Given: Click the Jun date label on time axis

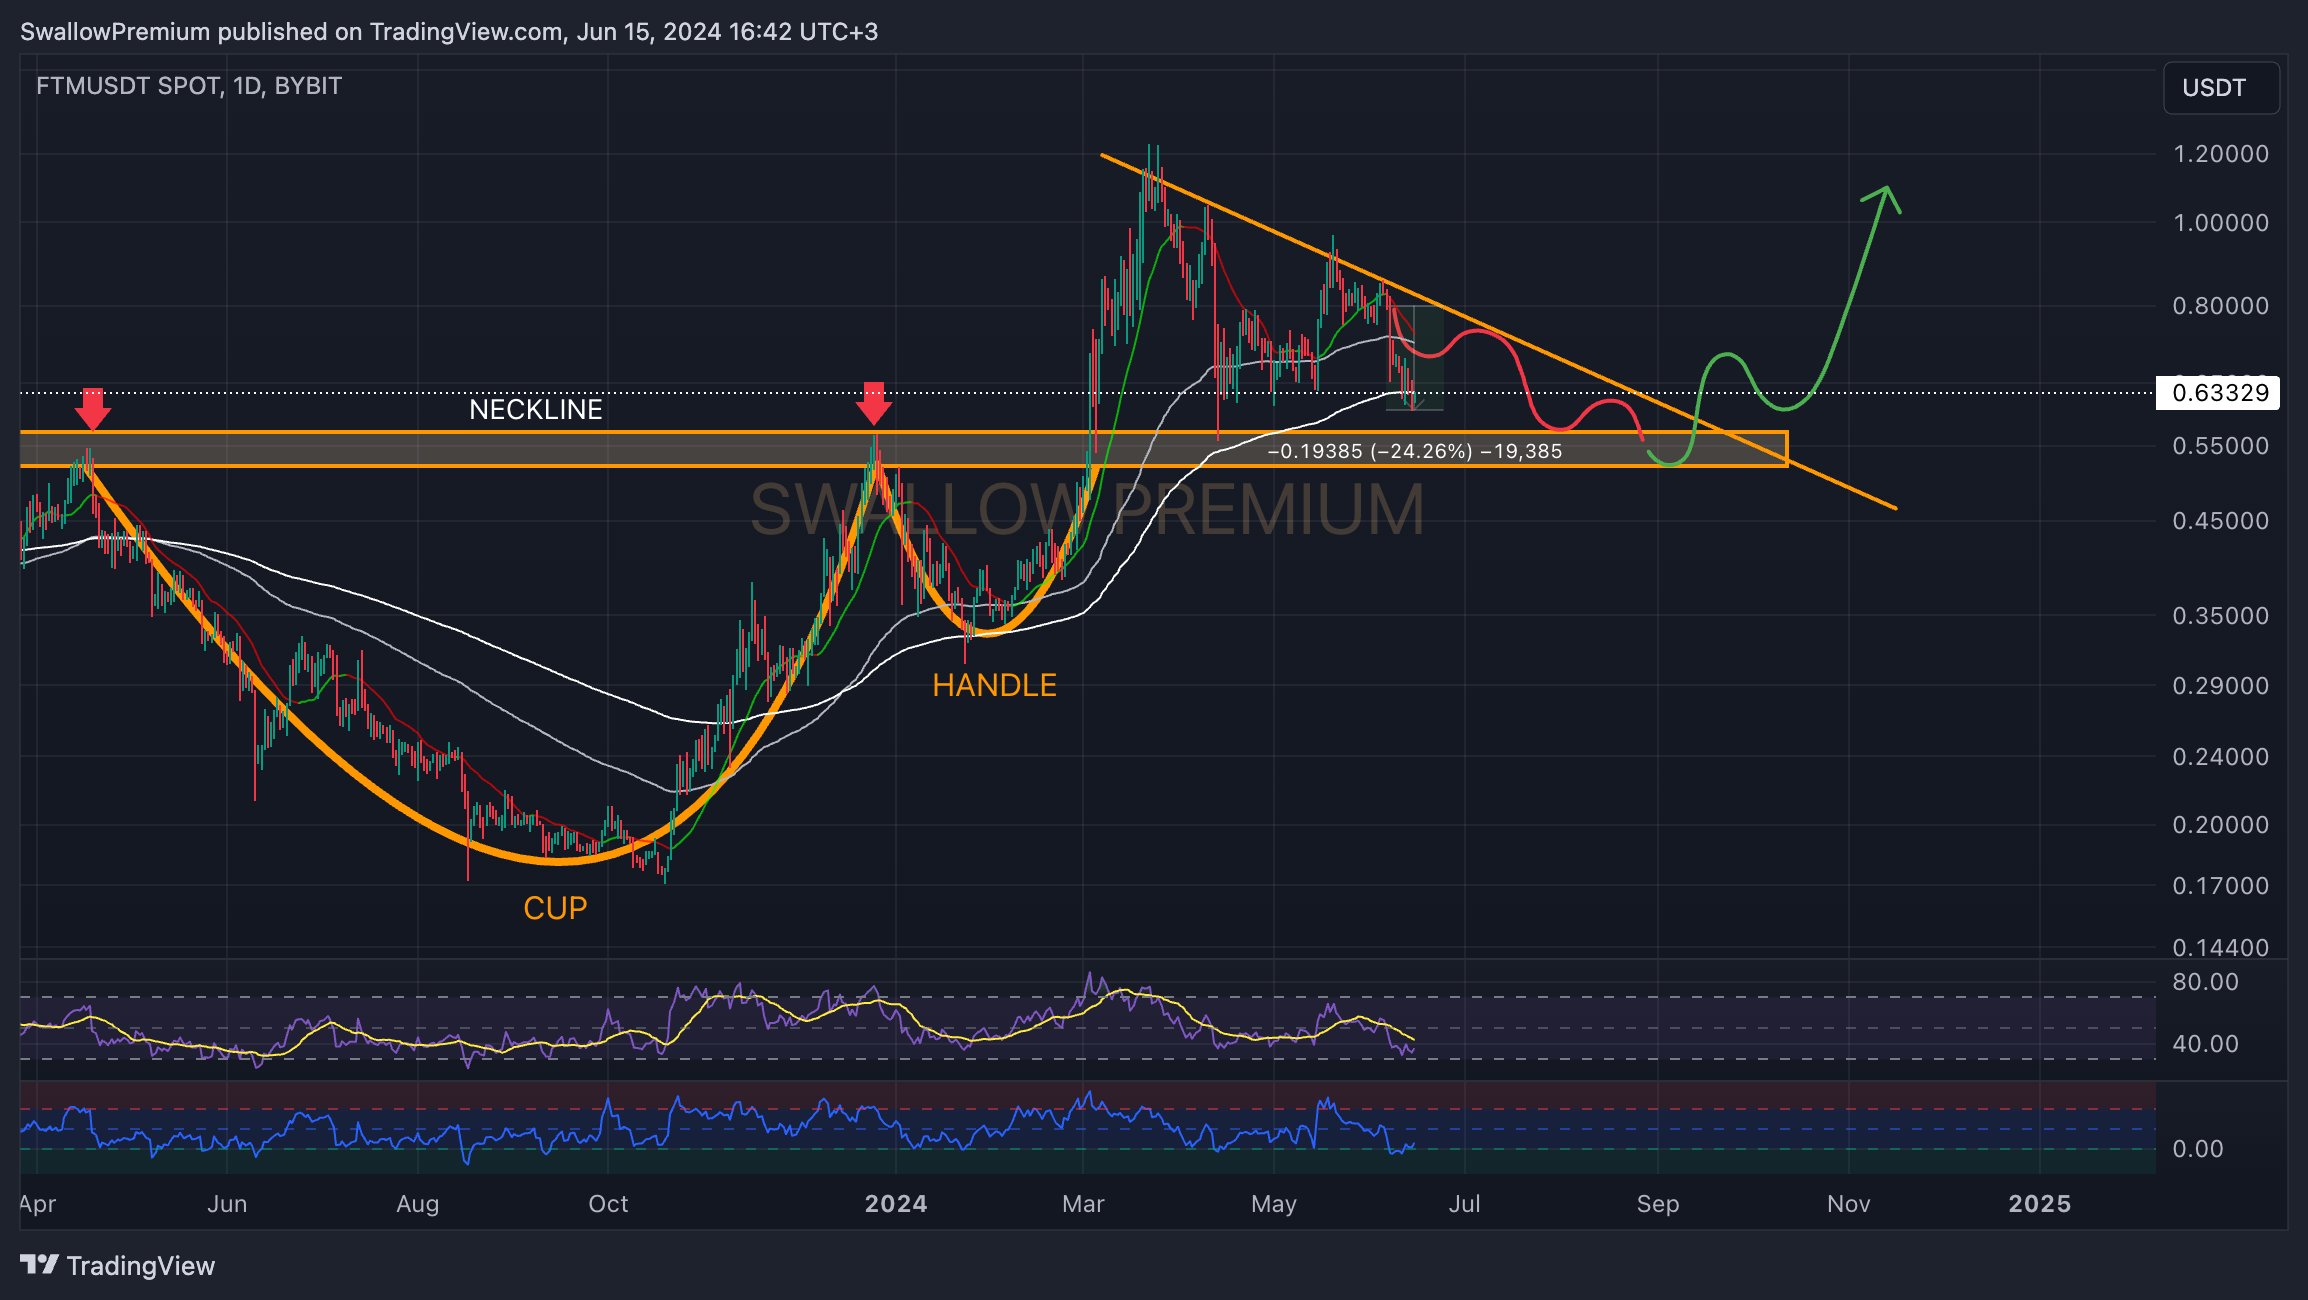Looking at the screenshot, I should pyautogui.click(x=227, y=1204).
